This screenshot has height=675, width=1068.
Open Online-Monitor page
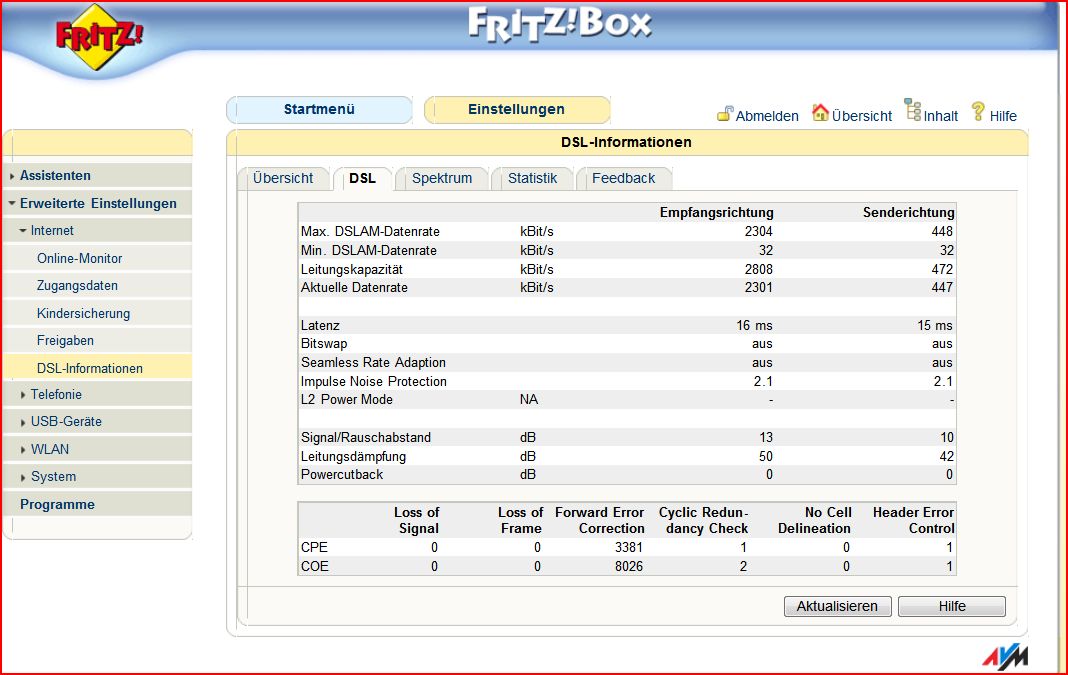[80, 258]
